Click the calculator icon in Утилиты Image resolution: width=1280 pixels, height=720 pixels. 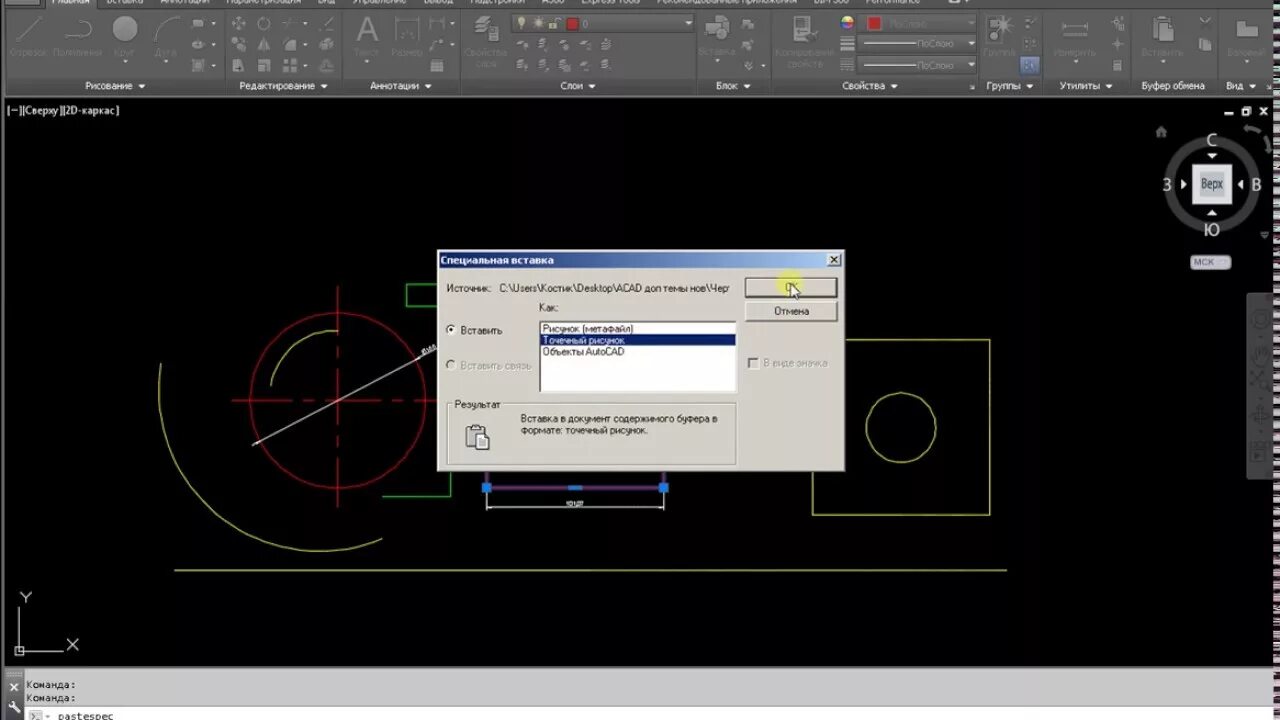pyautogui.click(x=1118, y=65)
